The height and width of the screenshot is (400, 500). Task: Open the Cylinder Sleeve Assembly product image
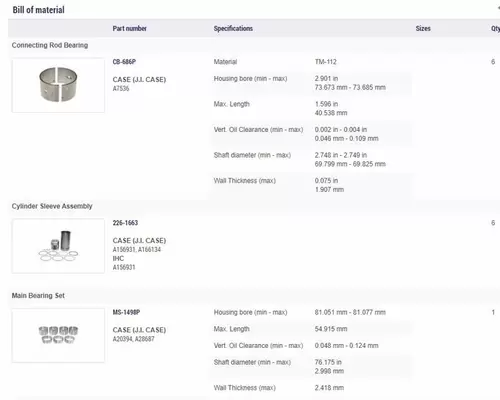tap(58, 246)
